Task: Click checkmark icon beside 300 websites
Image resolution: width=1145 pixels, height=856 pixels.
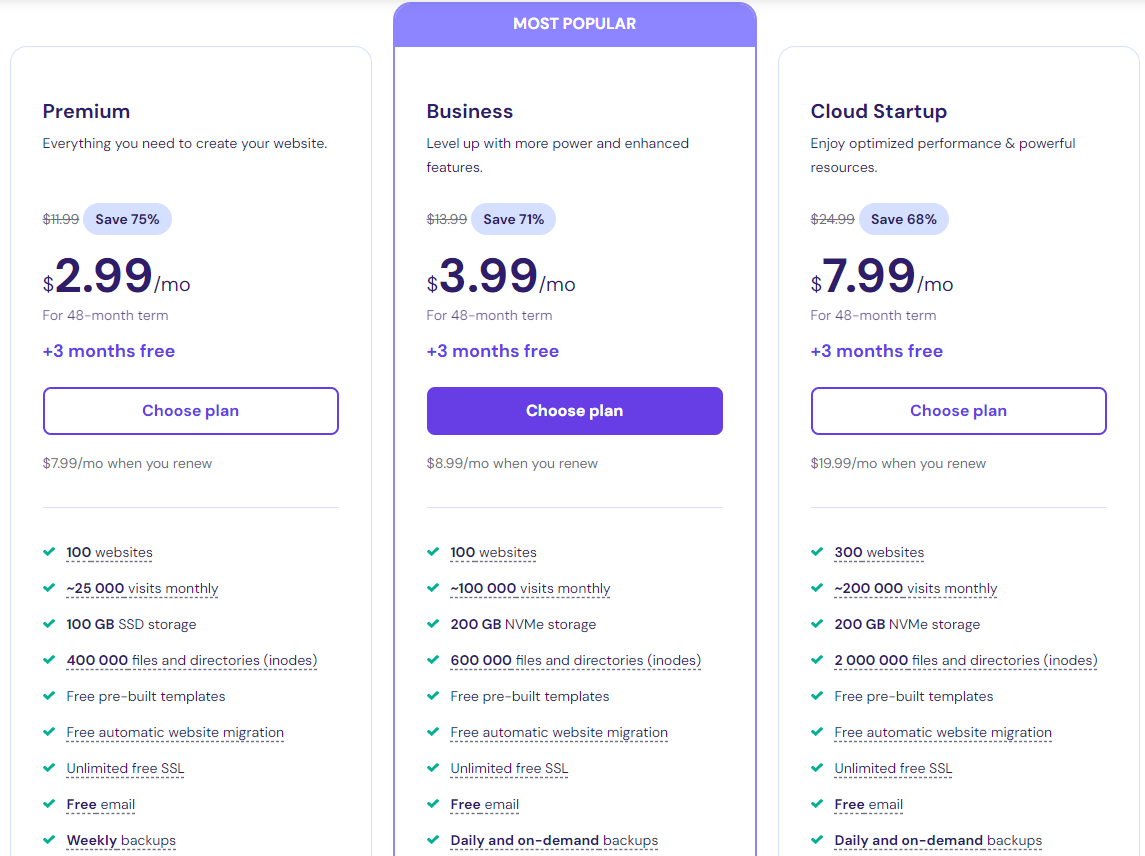Action: click(x=817, y=552)
